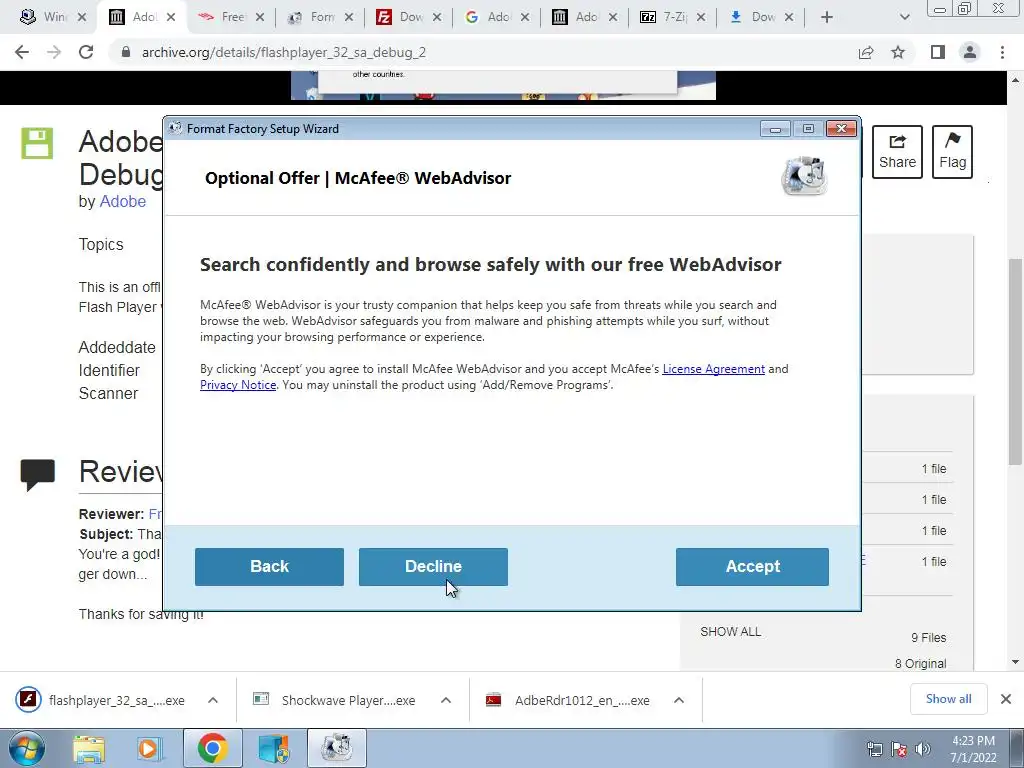
Task: Click the video preview thumbnail at top
Action: [x=503, y=86]
